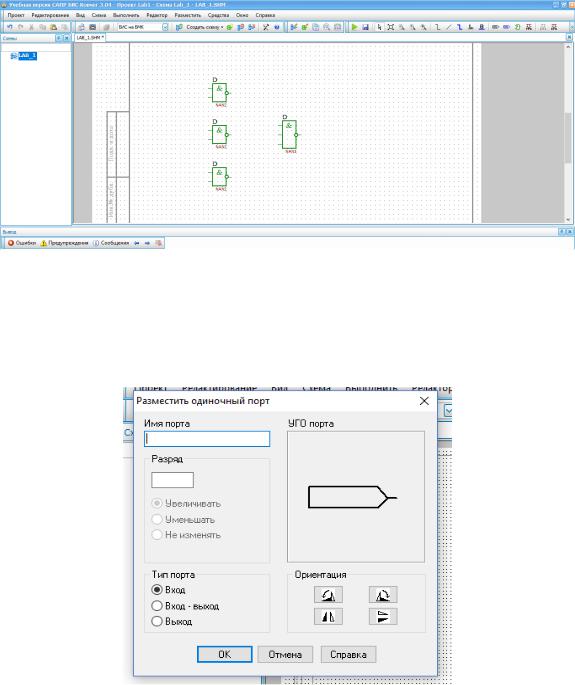
Task: Open the Разместить menu
Action: [x=188, y=15]
